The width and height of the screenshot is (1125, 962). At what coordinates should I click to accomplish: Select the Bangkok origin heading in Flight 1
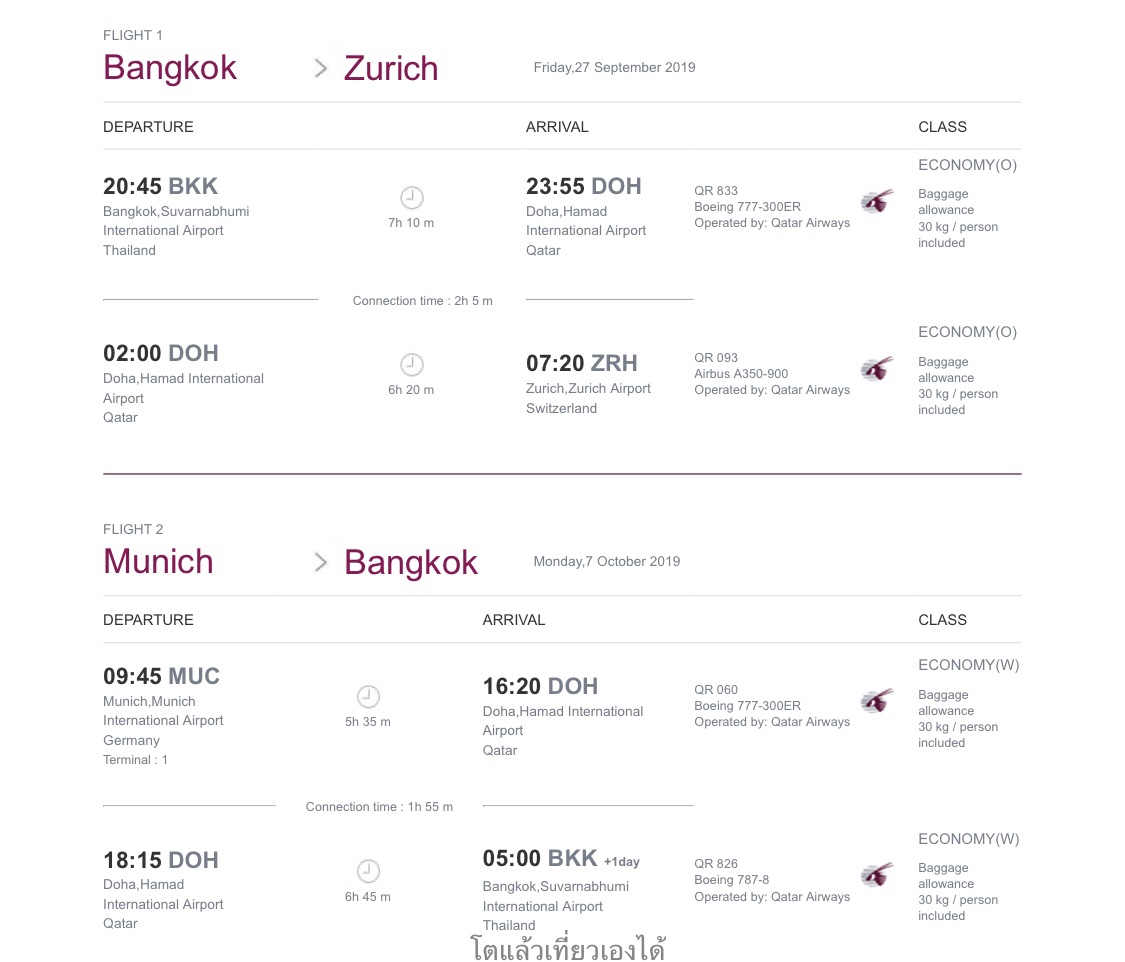click(x=170, y=68)
